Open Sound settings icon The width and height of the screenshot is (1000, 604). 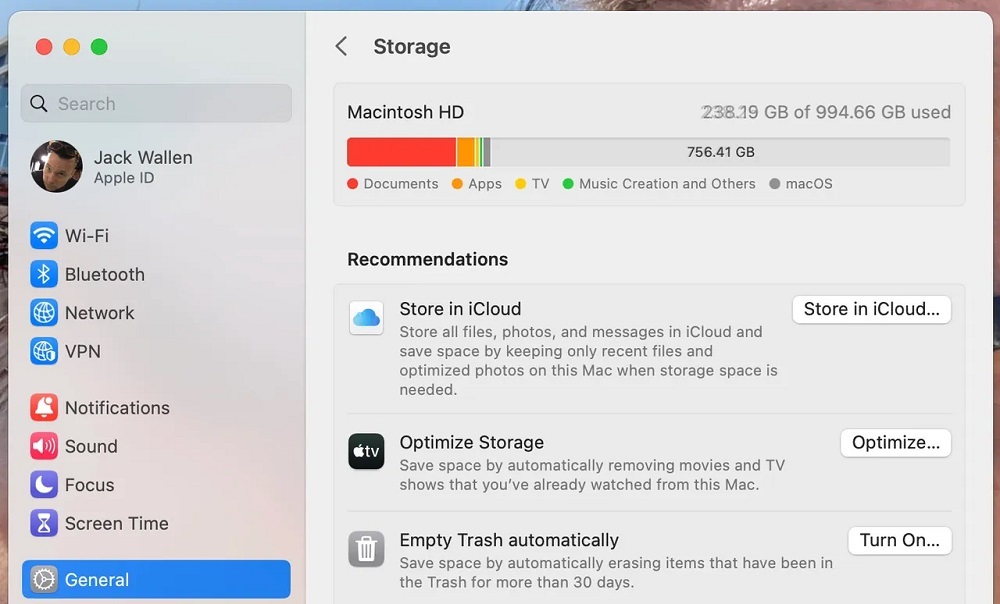click(x=44, y=447)
